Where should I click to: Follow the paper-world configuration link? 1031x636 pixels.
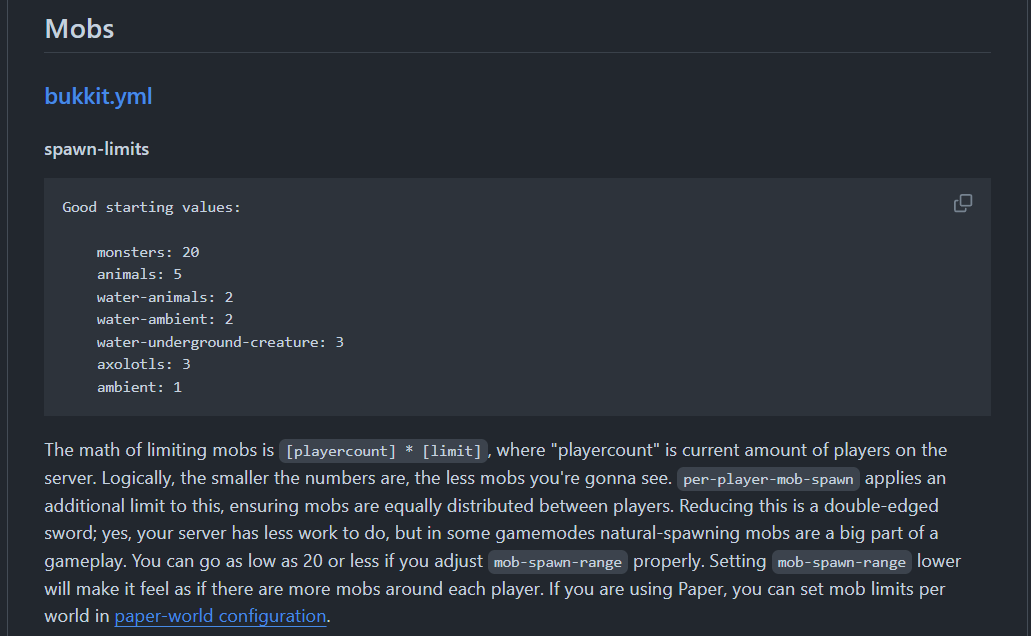point(220,616)
